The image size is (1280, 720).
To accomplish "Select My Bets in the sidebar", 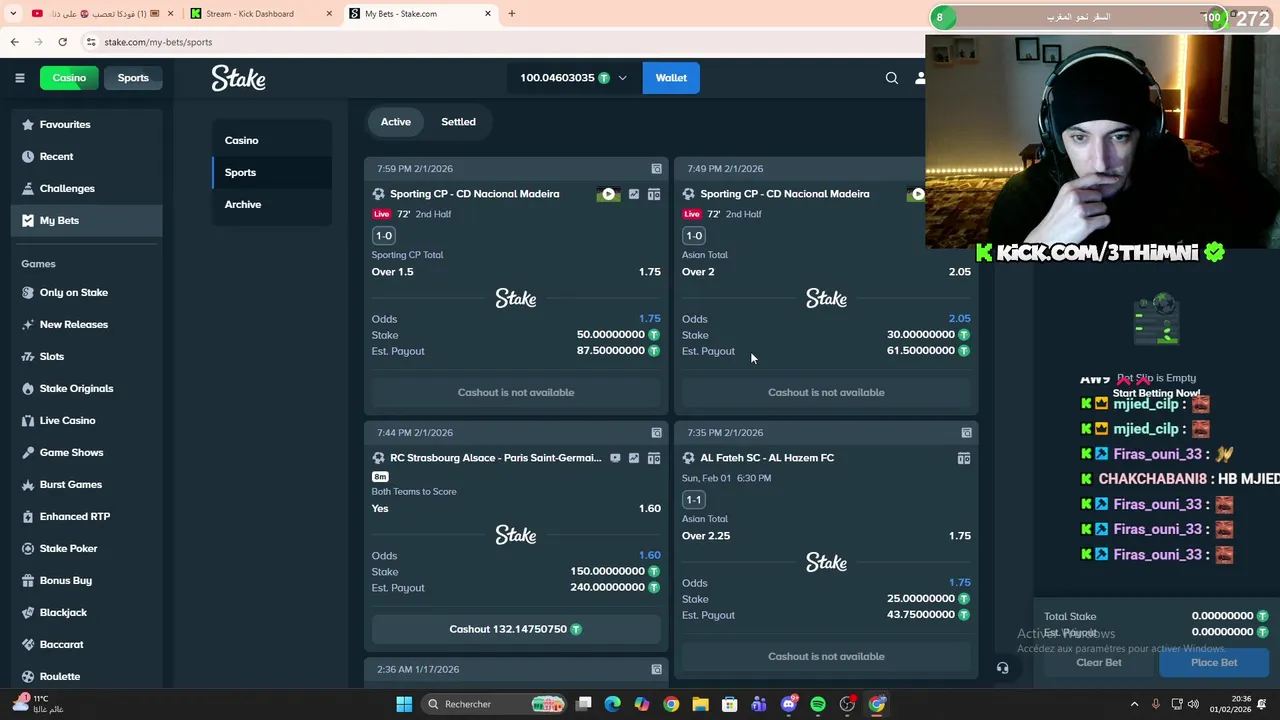I will (x=86, y=220).
